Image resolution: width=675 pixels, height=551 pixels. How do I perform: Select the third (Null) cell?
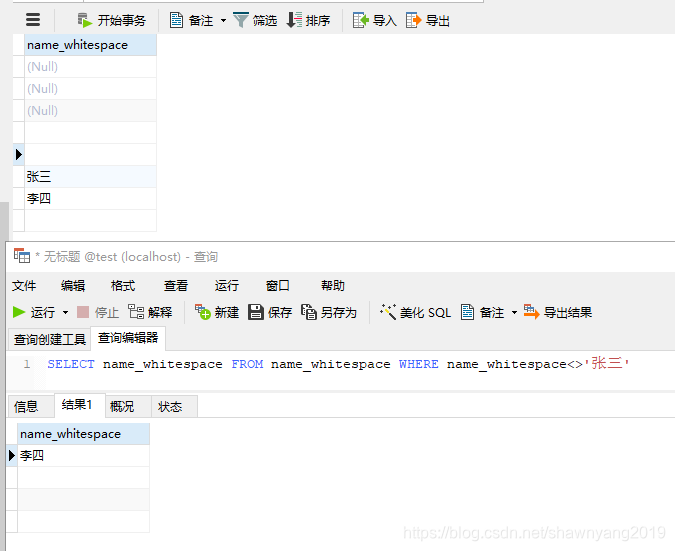[x=90, y=111]
